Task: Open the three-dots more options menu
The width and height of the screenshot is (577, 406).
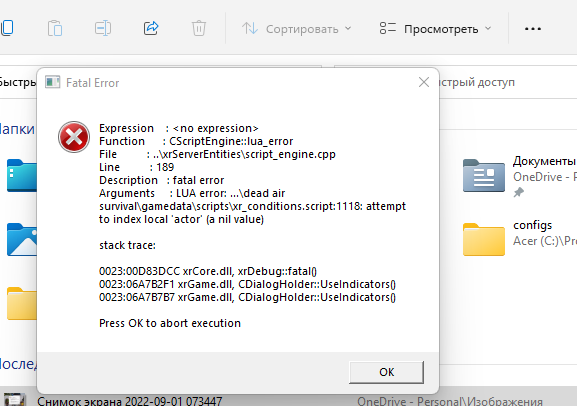Action: click(532, 29)
